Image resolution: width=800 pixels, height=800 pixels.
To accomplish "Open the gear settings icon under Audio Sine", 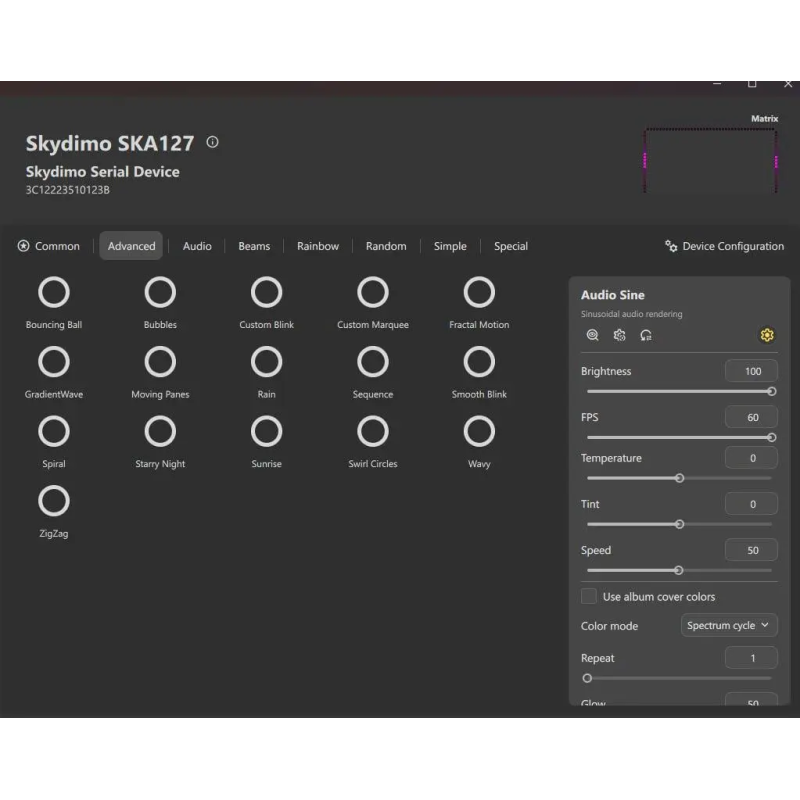I will 619,335.
